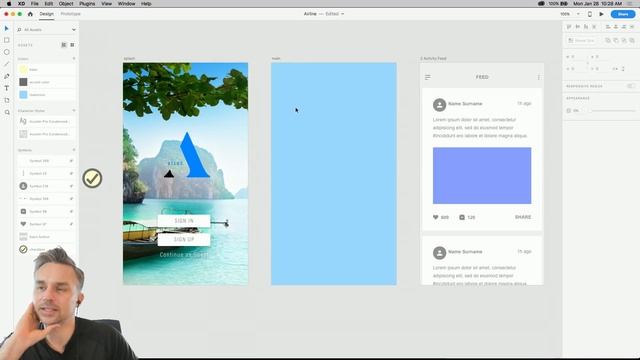Click SHARE on the first feed post

(x=523, y=217)
